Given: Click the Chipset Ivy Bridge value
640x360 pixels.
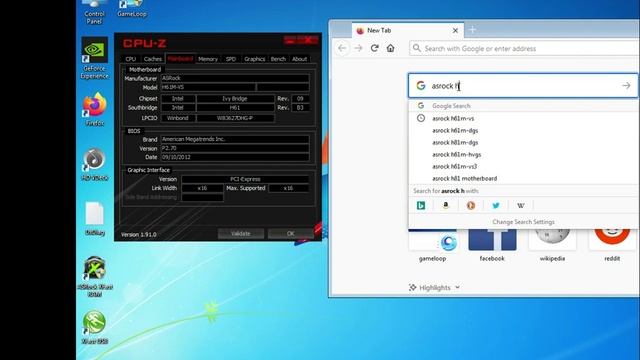Looking at the screenshot, I should pyautogui.click(x=235, y=98).
